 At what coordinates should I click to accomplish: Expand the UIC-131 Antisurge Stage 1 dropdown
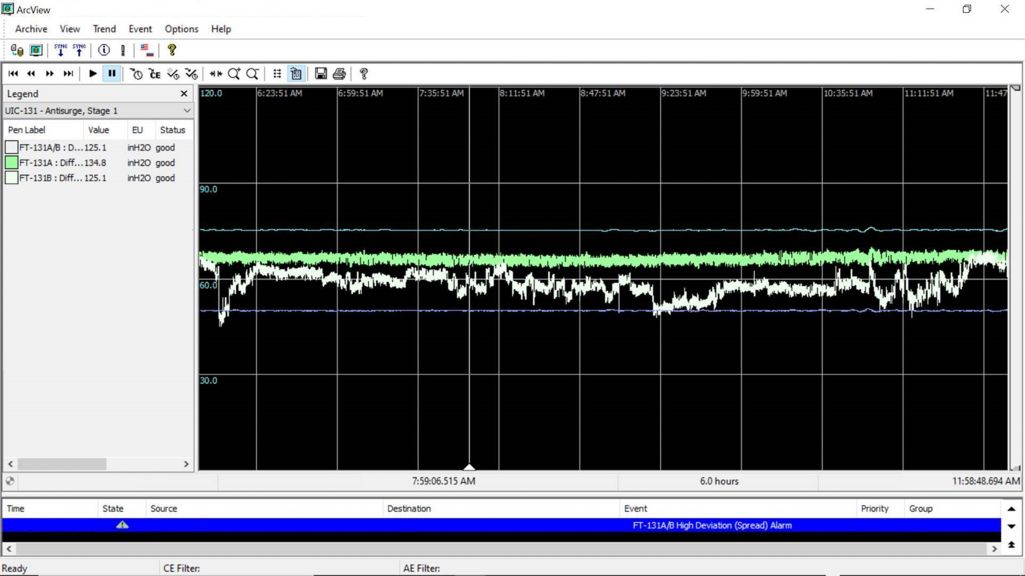point(187,111)
